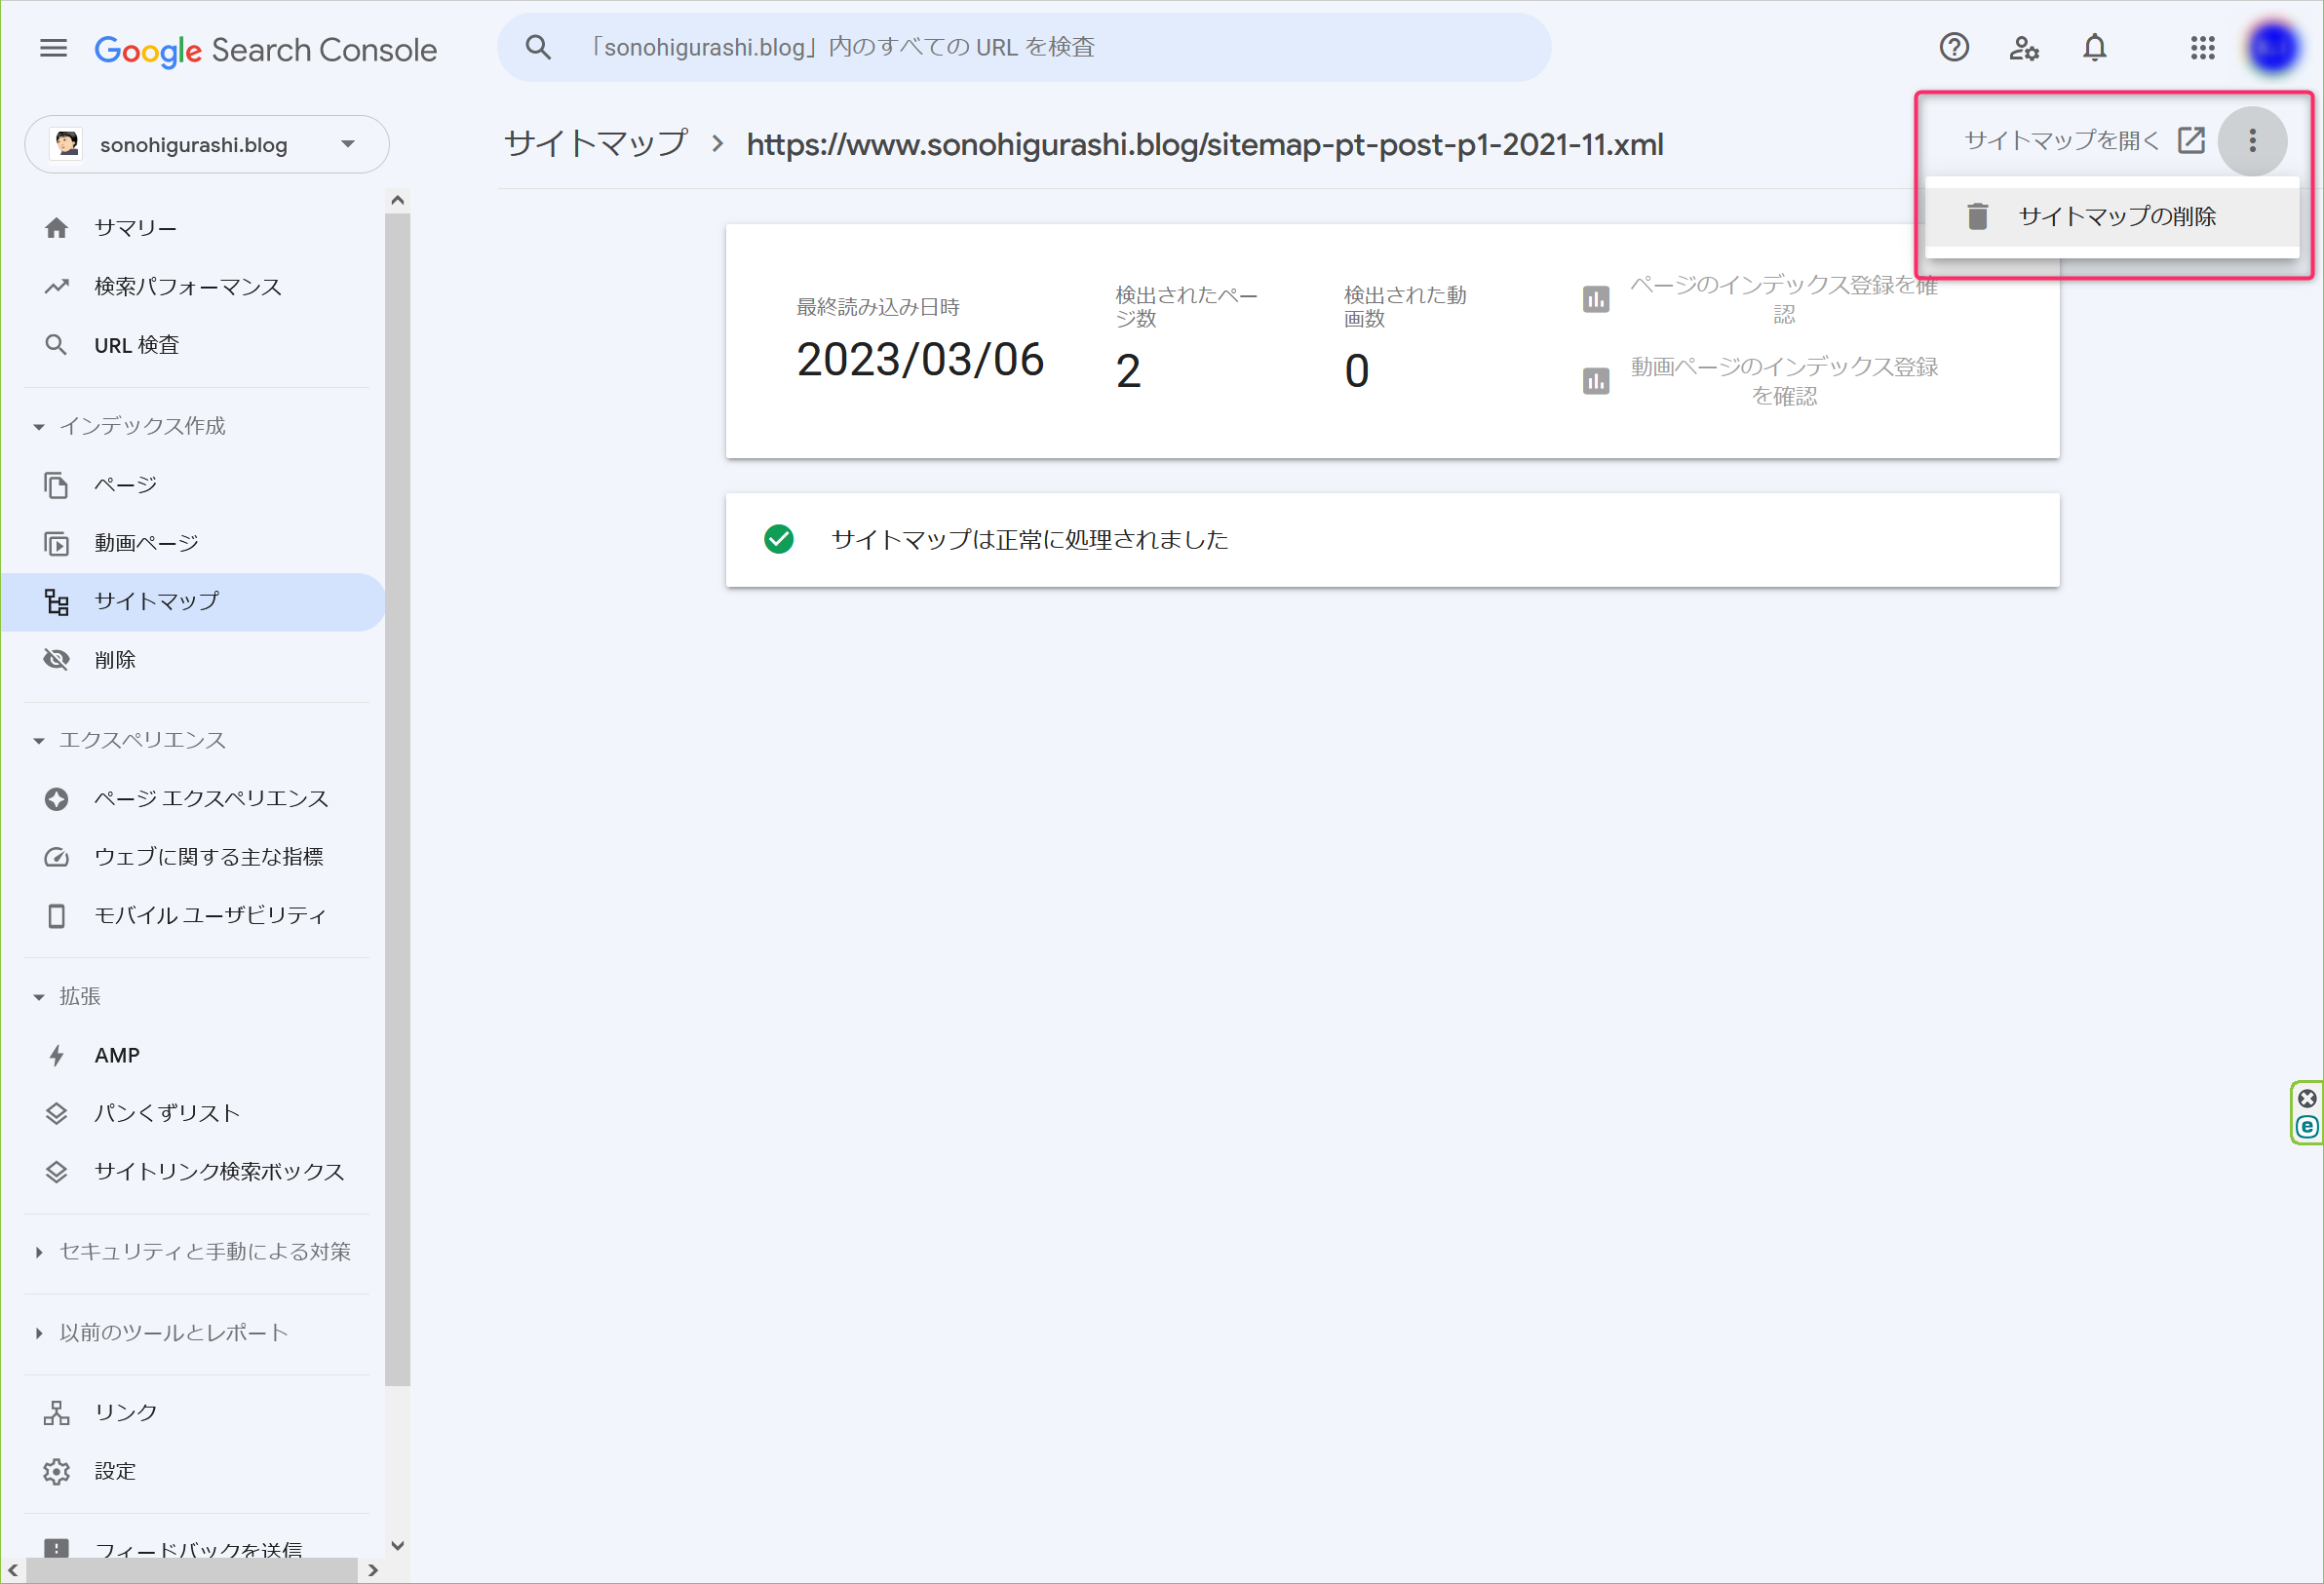Click the URL inspection search field
This screenshot has width=2324, height=1584.
point(1024,47)
